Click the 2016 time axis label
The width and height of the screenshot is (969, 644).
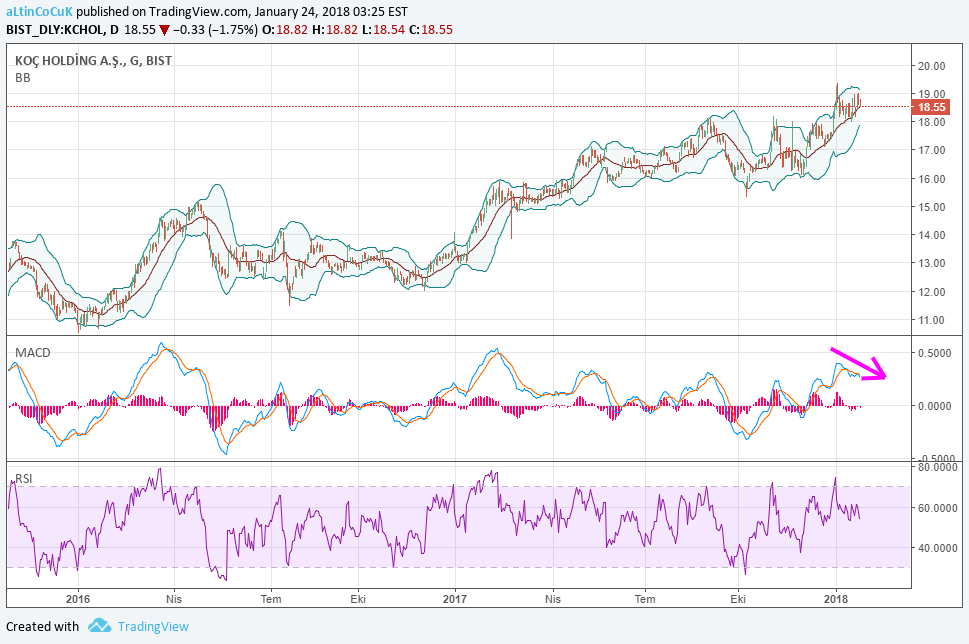pyautogui.click(x=78, y=599)
